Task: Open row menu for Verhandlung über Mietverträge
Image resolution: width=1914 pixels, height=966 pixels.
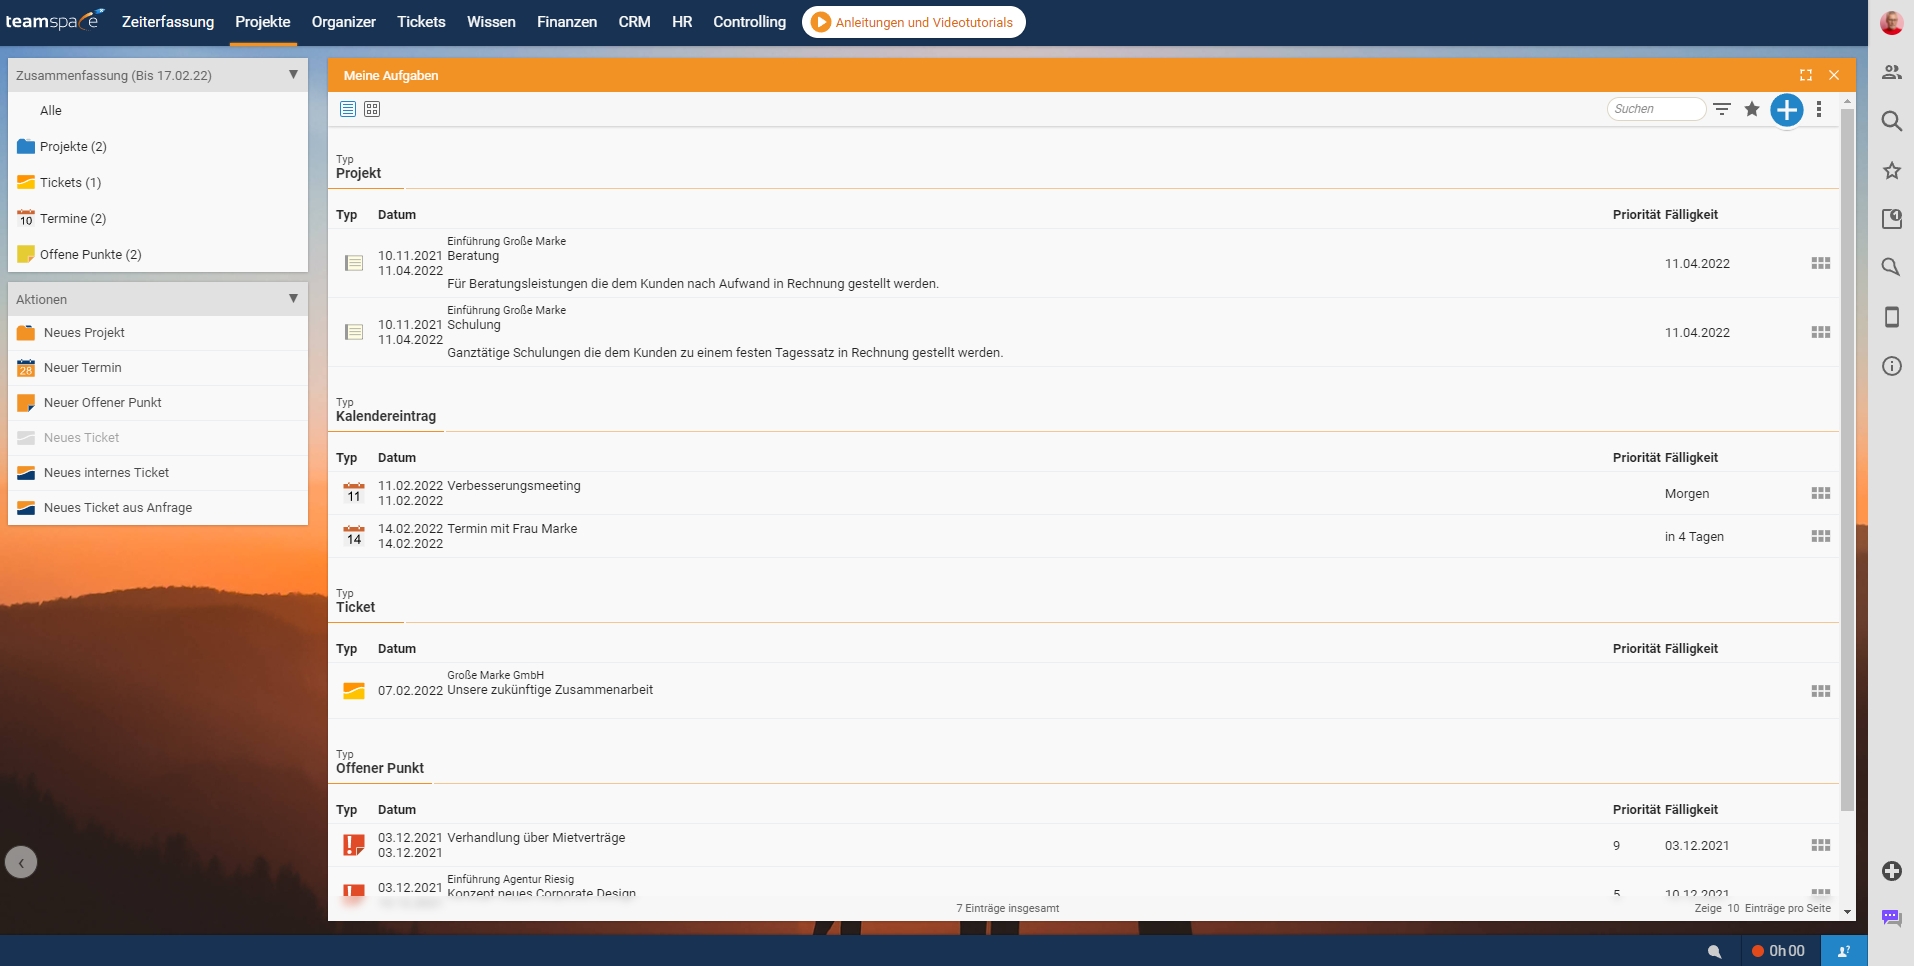Action: click(x=1821, y=845)
